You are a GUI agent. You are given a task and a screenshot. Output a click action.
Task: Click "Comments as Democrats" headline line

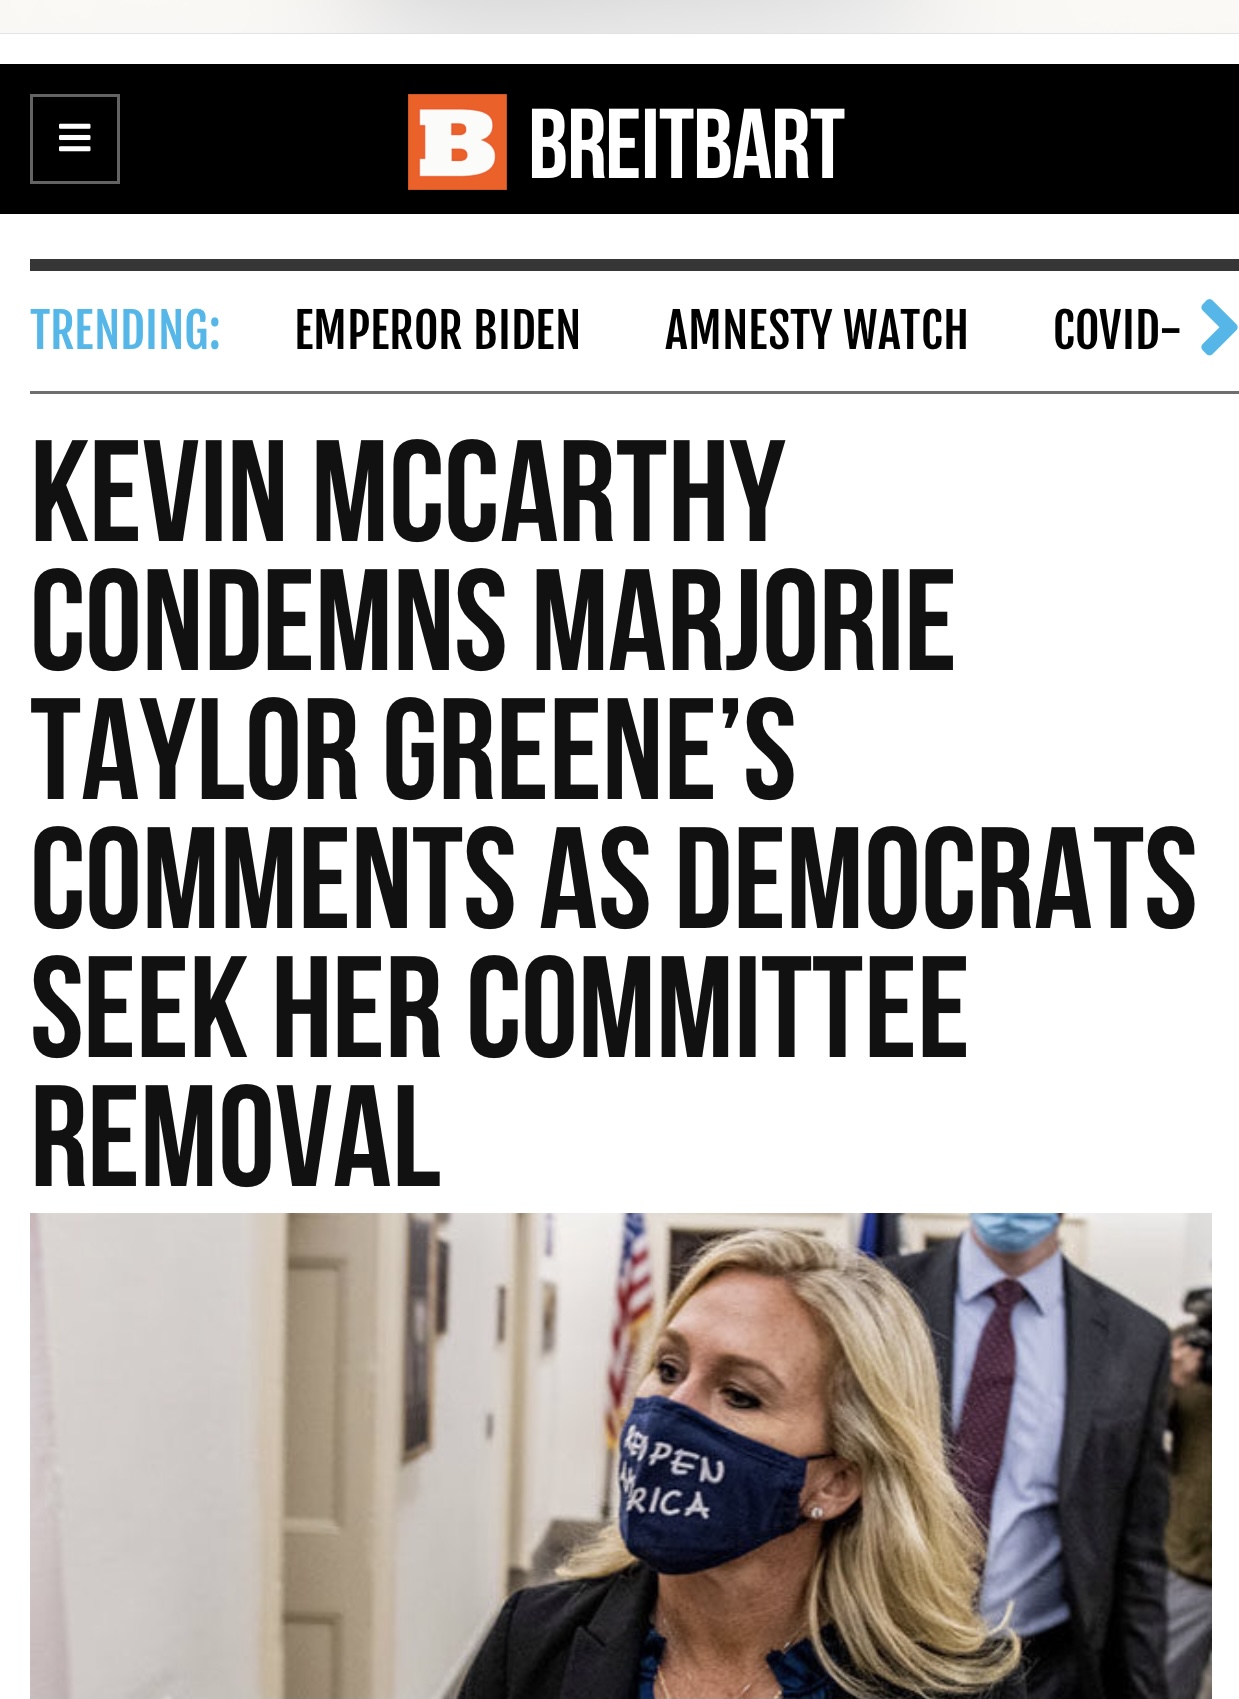[x=614, y=878]
